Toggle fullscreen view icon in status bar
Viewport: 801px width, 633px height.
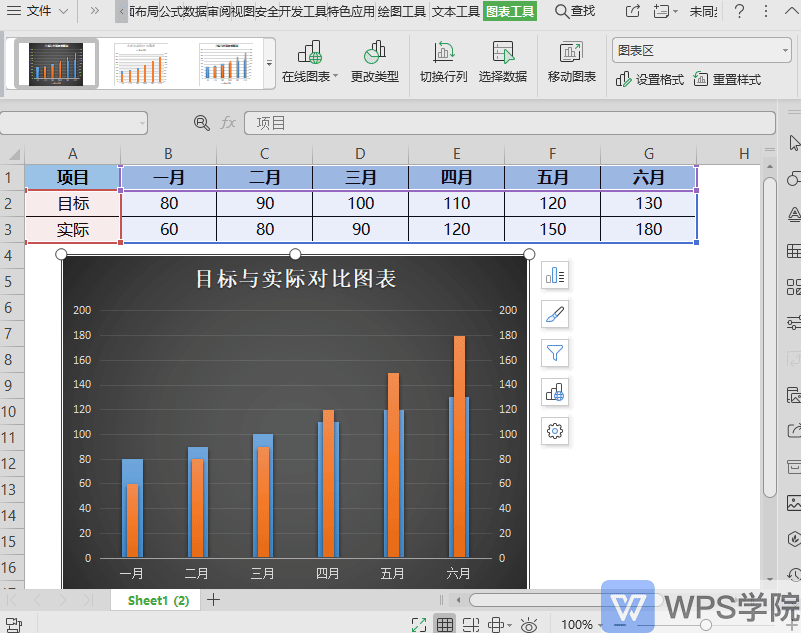point(419,624)
